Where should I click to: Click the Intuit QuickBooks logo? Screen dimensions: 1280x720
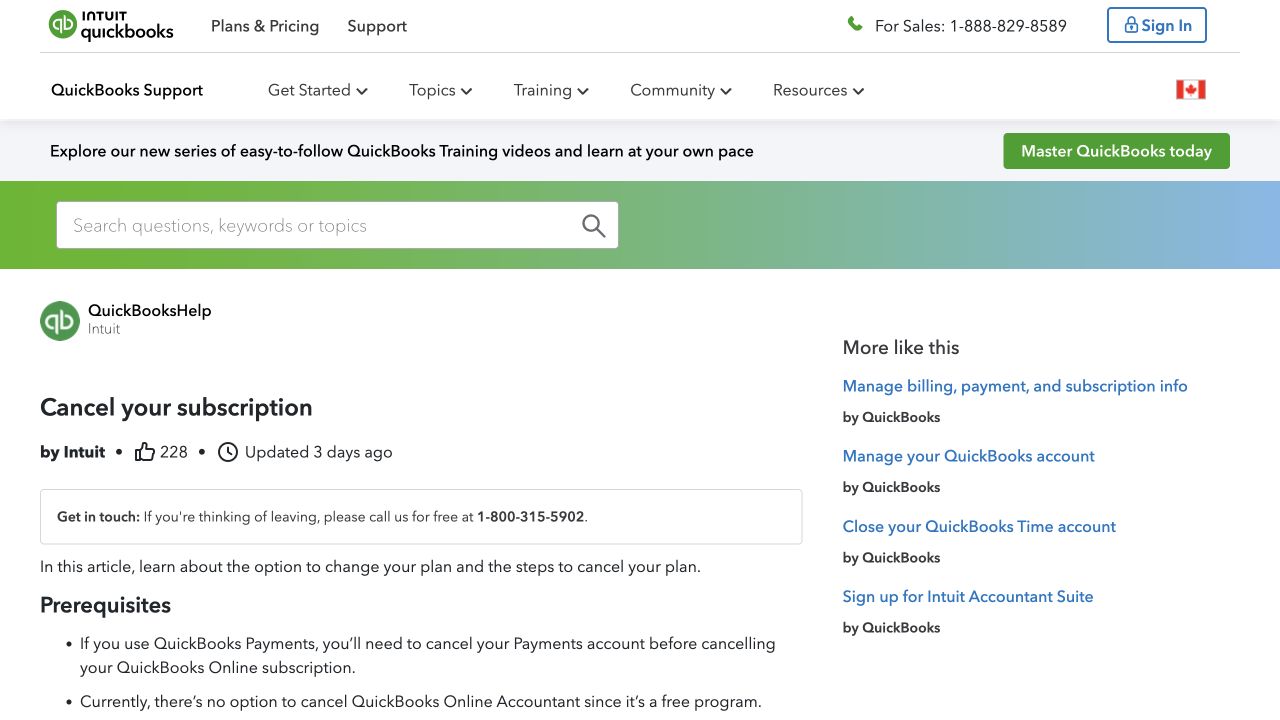coord(111,26)
